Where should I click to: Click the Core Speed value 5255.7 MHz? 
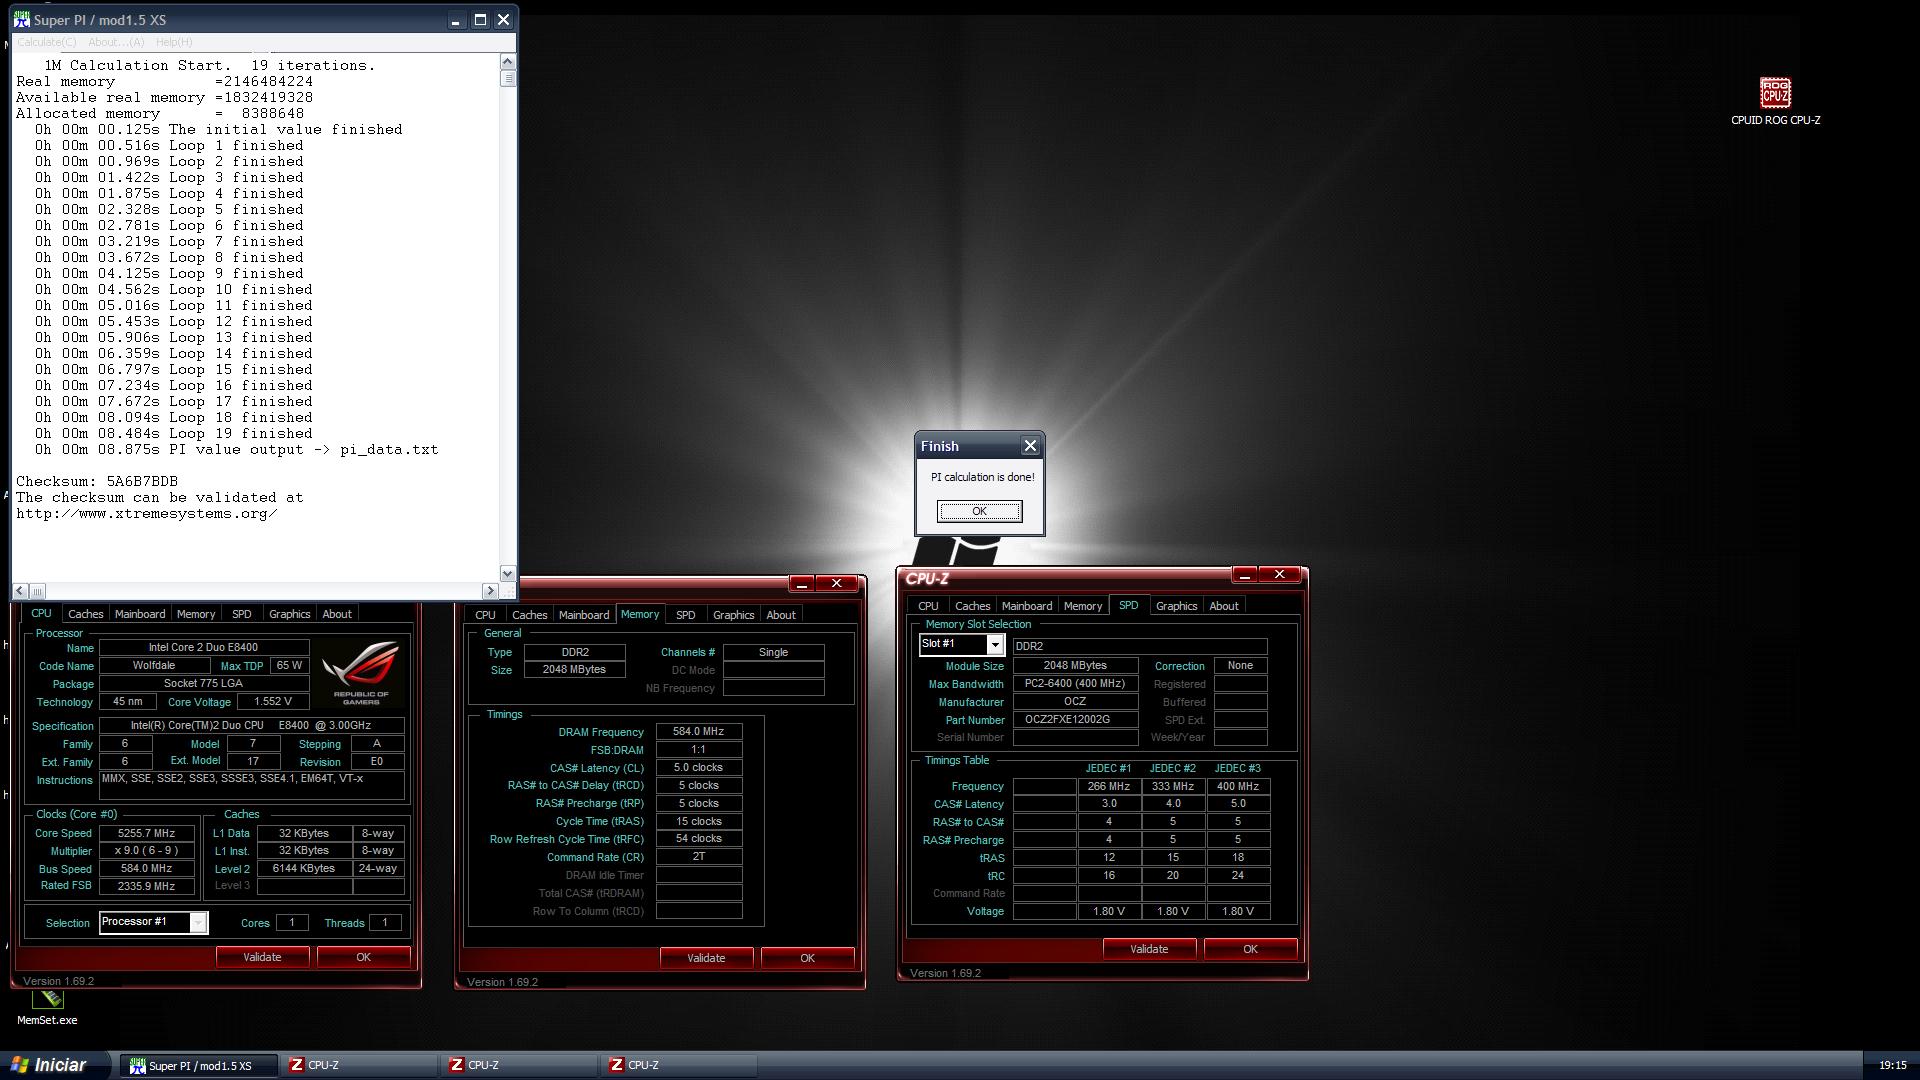[x=147, y=833]
